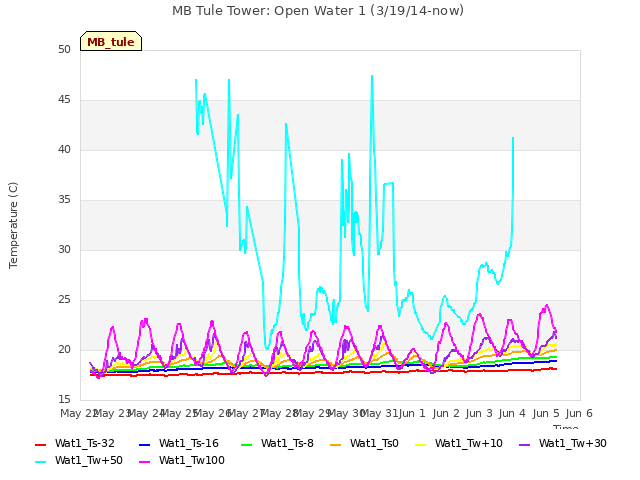The image size is (640, 480).
Task: Toggle the Wat1_Ts-8 legend entry
Action: click(x=278, y=444)
